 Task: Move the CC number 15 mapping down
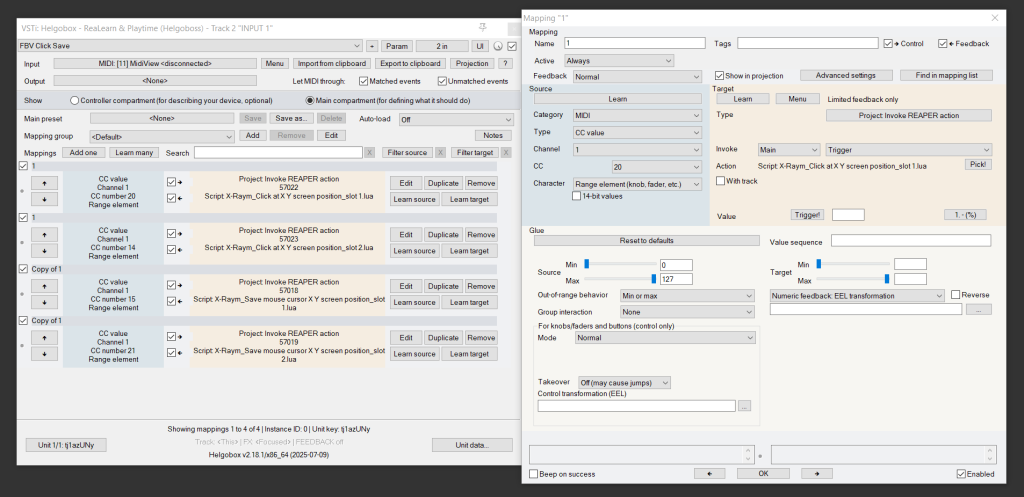click(44, 302)
